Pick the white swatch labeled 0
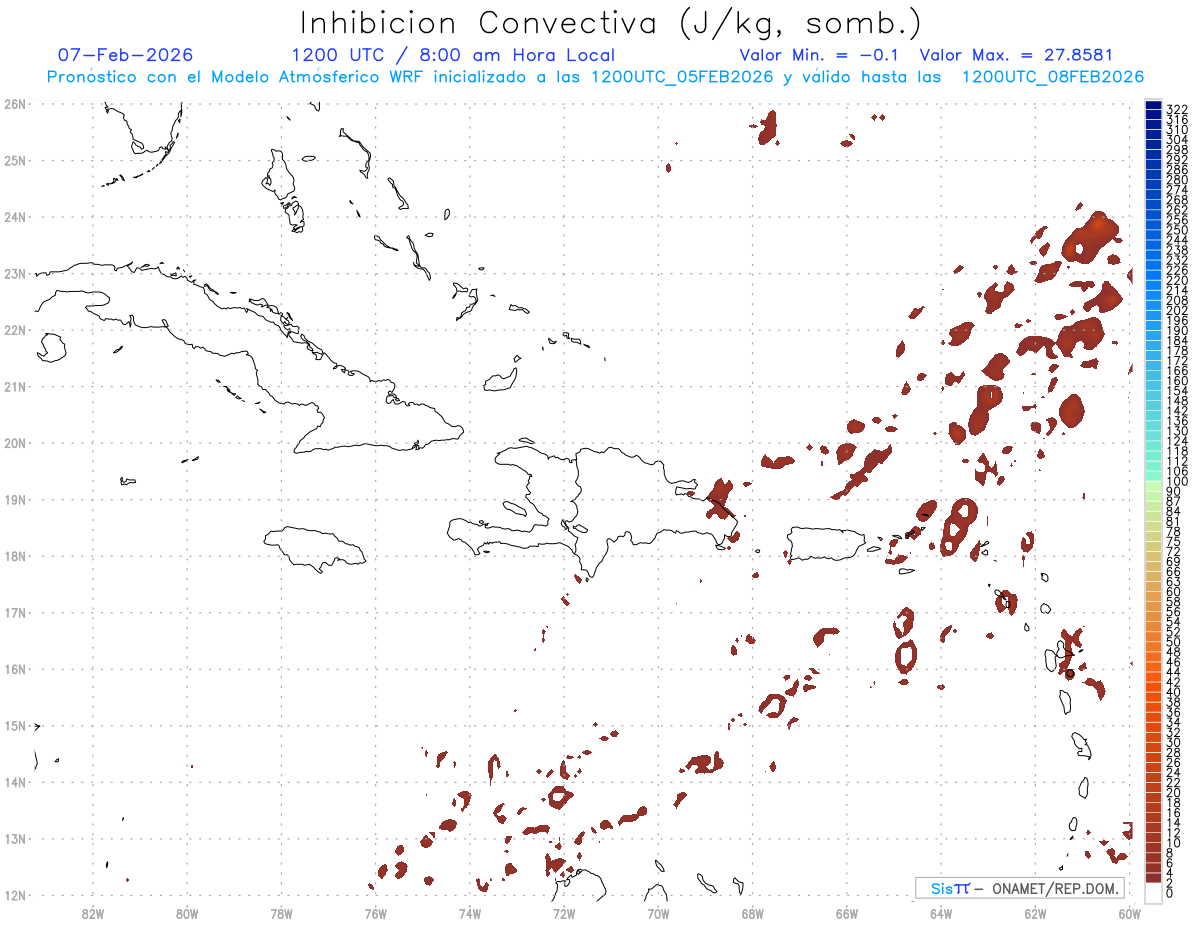The width and height of the screenshot is (1200, 927). coord(1153,891)
